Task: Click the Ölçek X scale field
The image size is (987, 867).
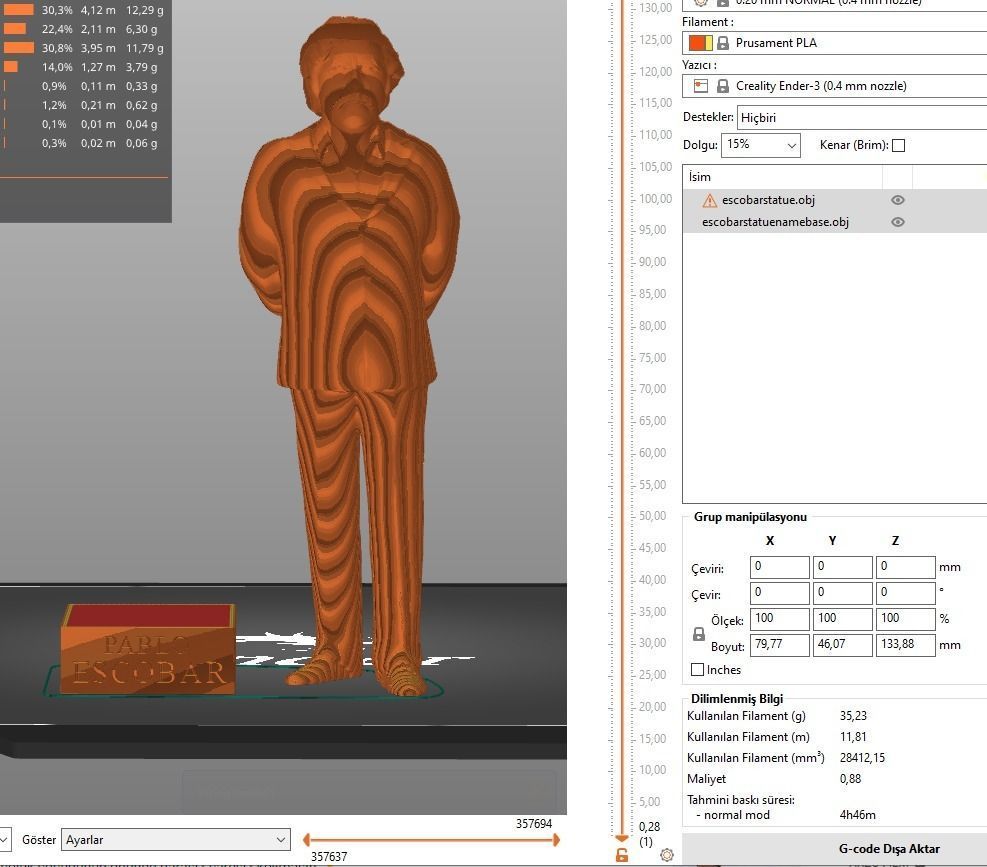Action: click(x=780, y=619)
